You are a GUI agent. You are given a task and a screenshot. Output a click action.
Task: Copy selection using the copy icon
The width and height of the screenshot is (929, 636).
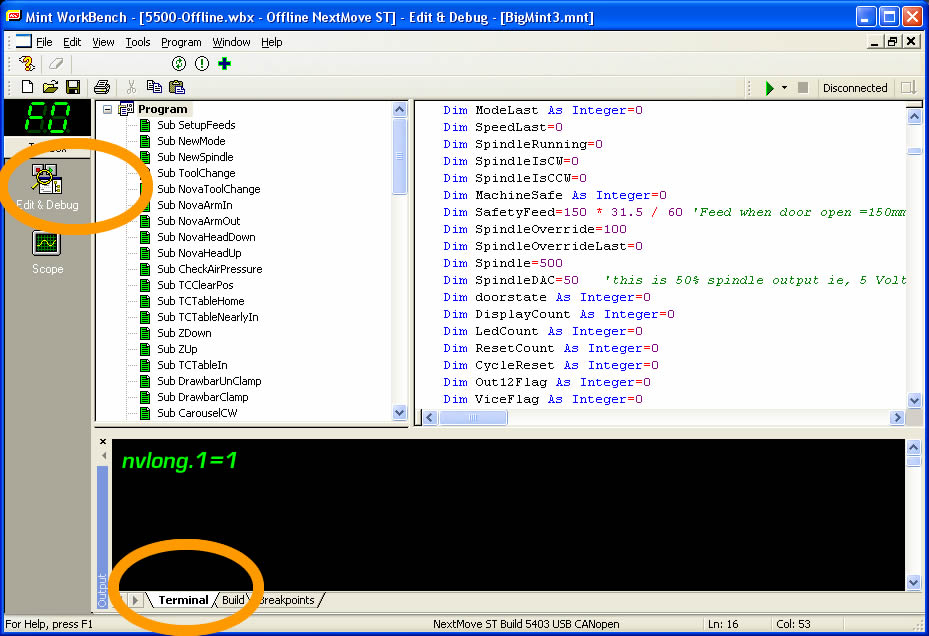[154, 87]
